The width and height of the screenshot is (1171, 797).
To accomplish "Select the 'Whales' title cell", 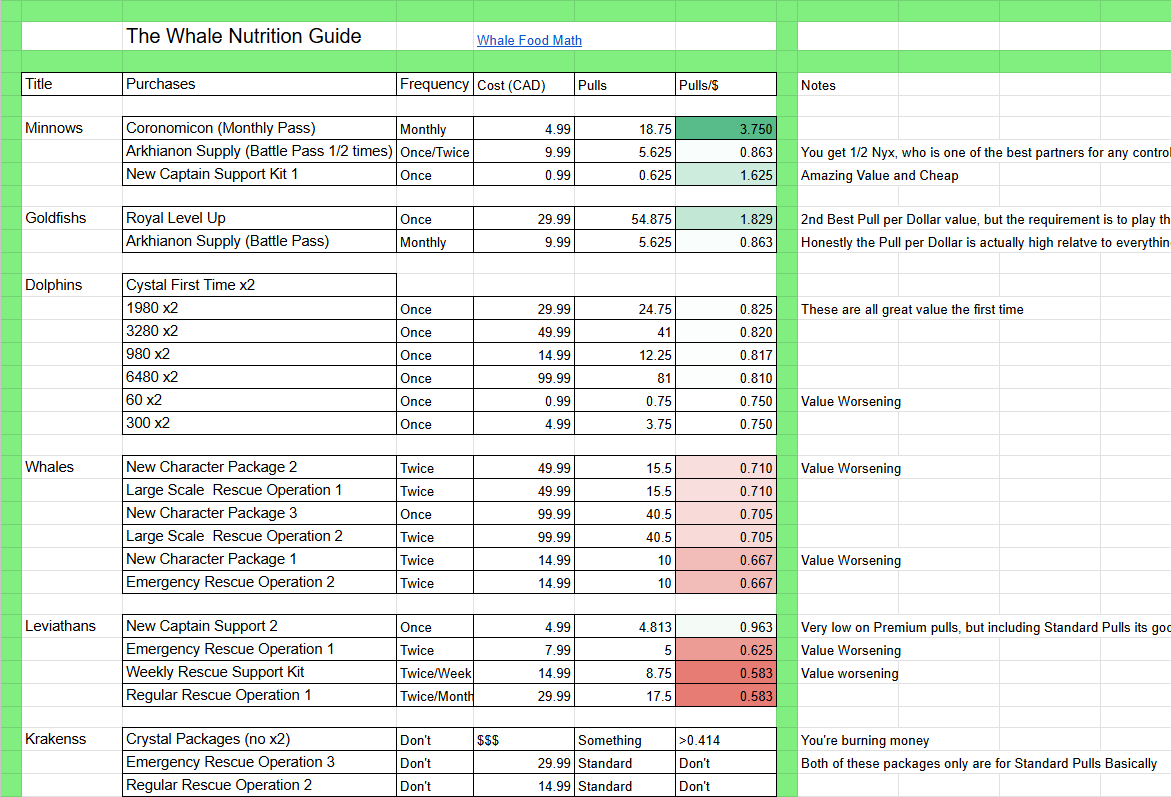I will pyautogui.click(x=72, y=468).
